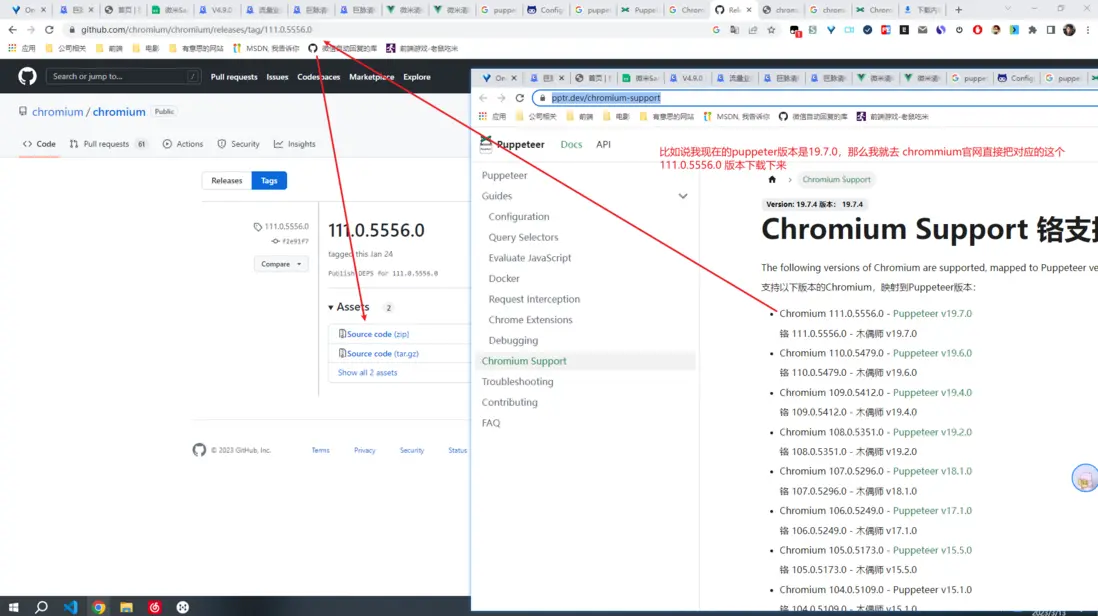Screen dimensions: 1098x616
Task: Open Troubleshooting in sidebar
Action: pos(517,382)
